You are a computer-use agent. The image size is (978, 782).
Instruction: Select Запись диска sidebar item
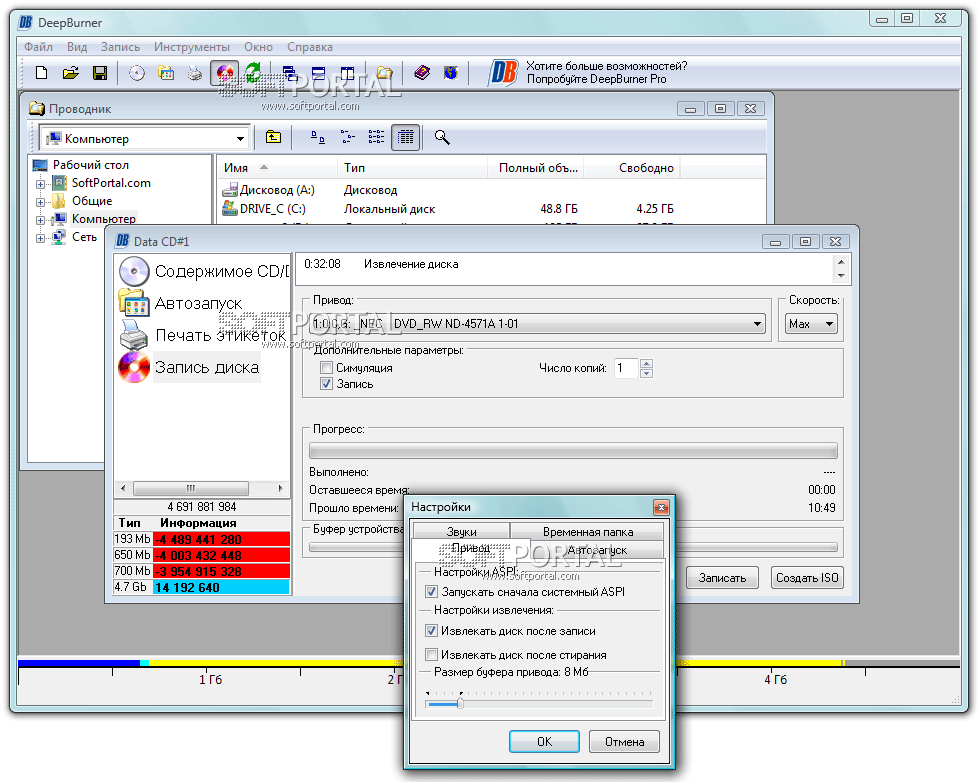[189, 367]
